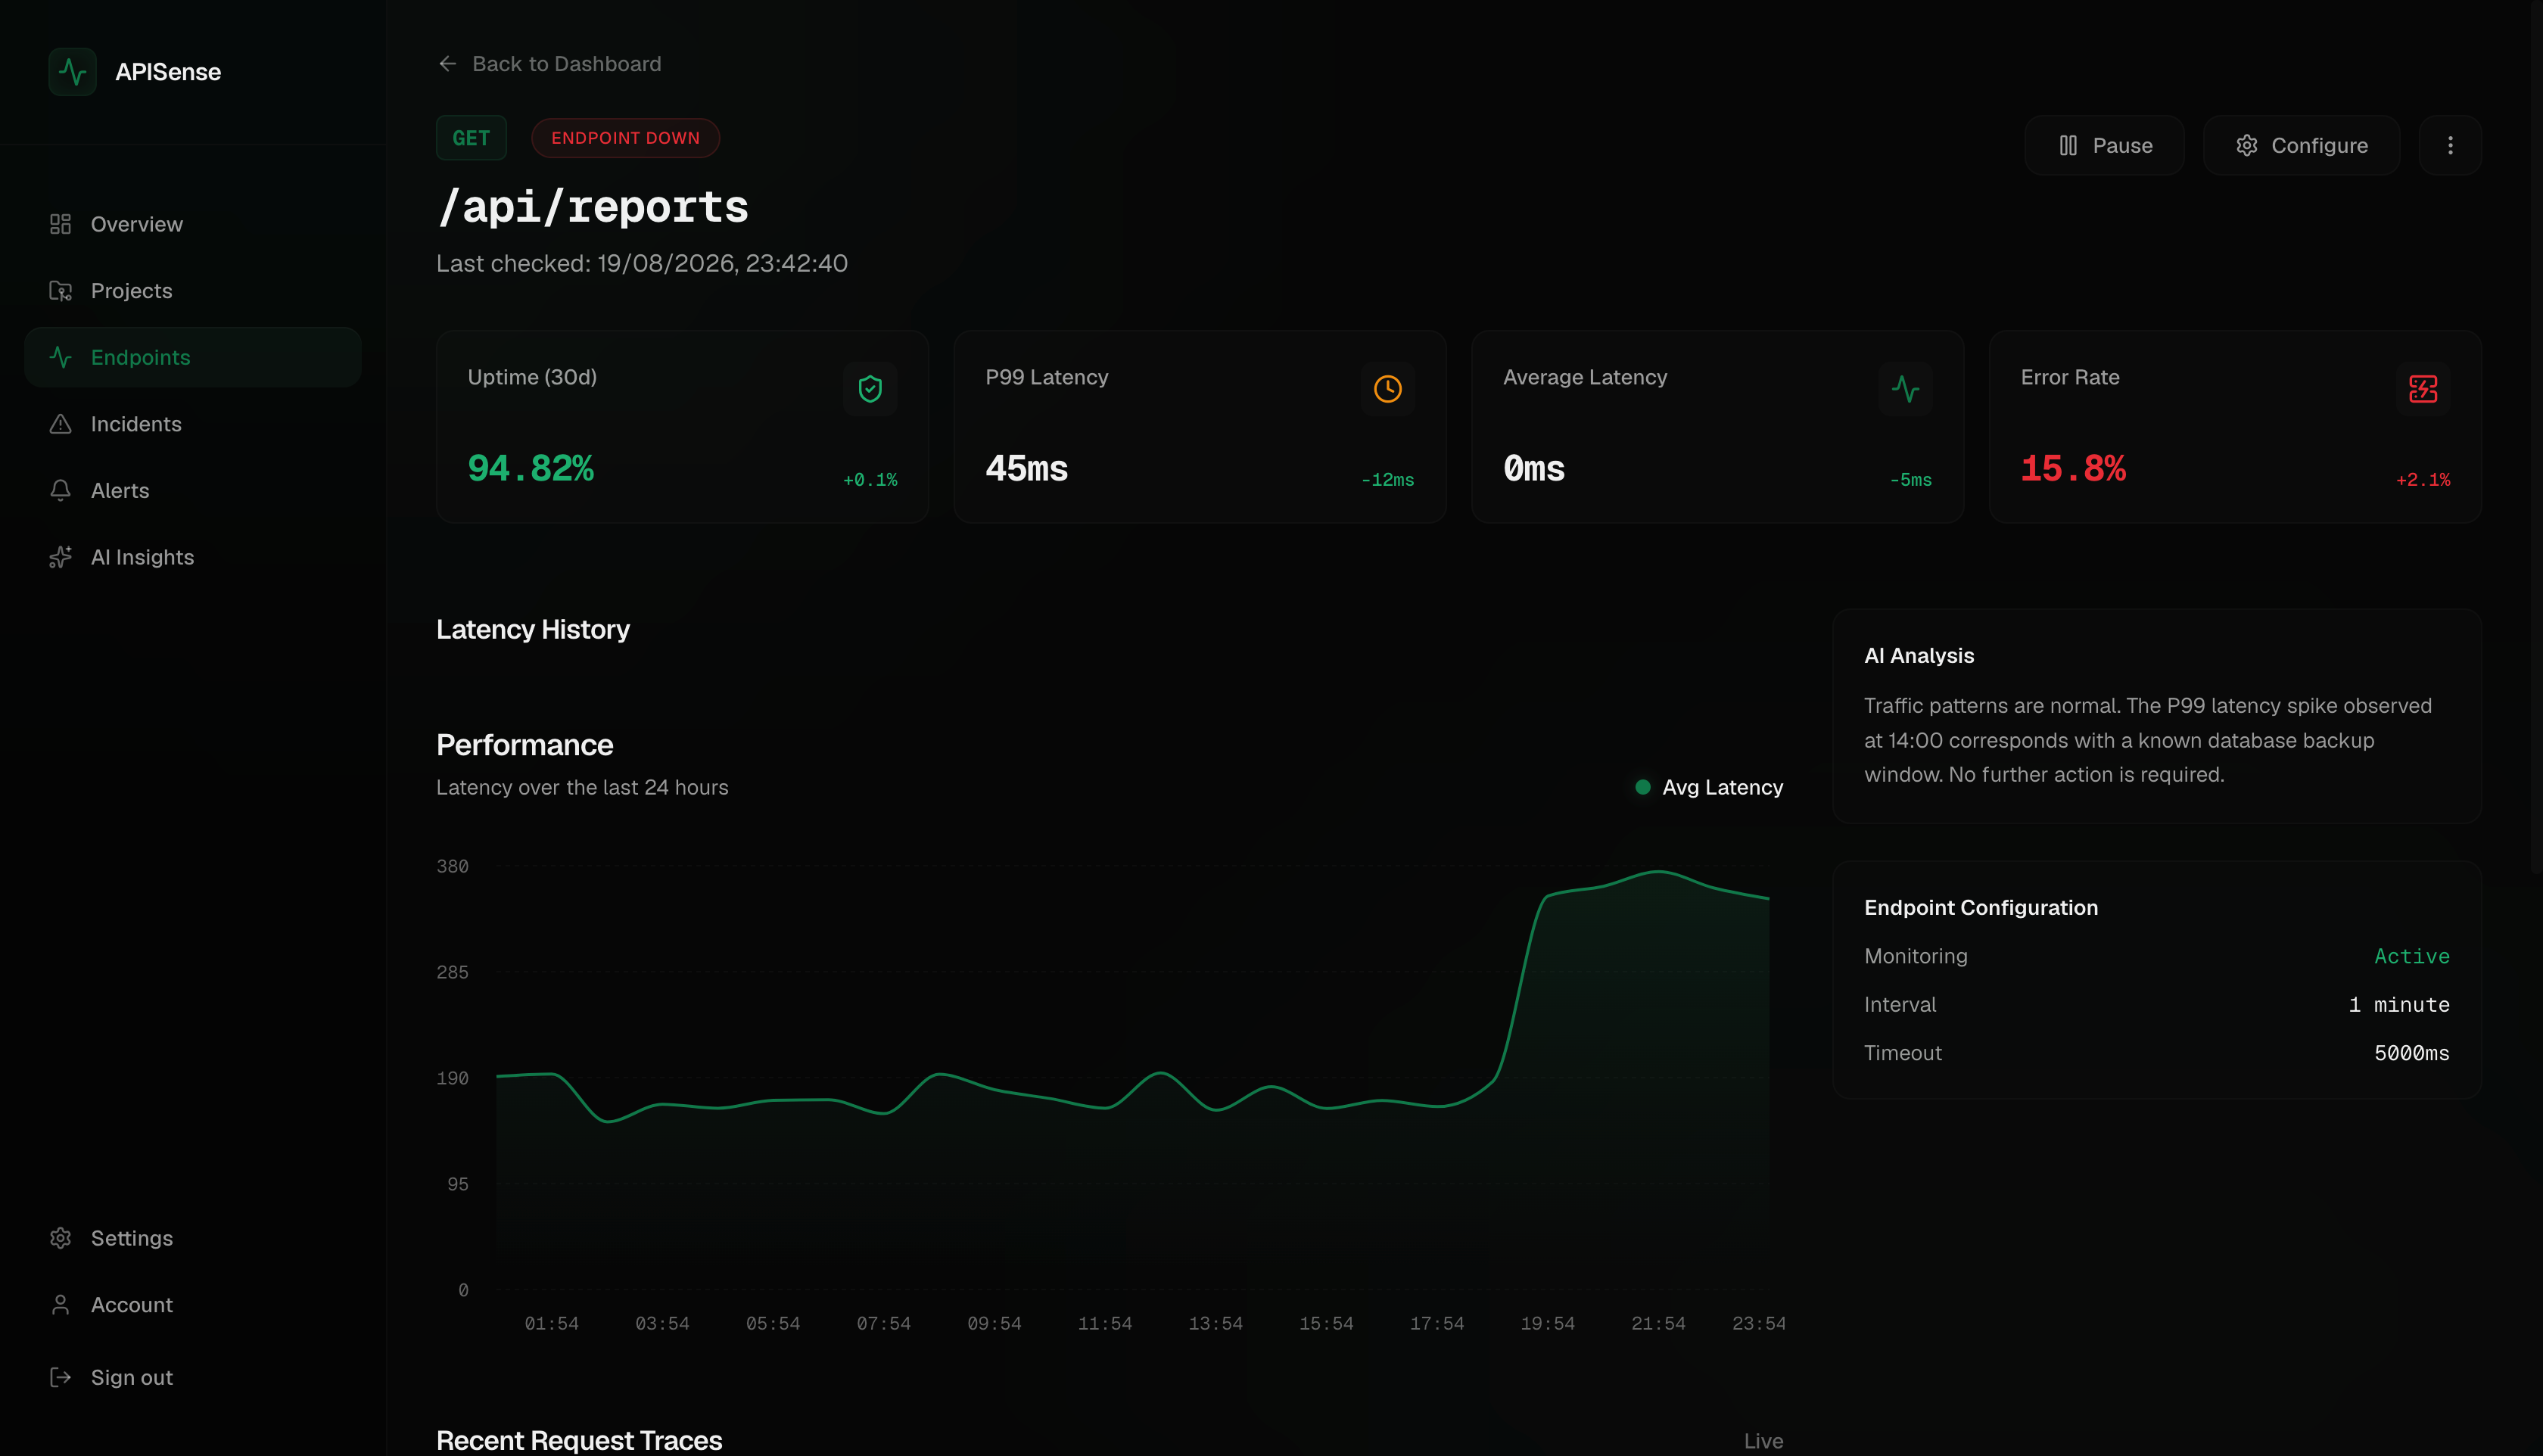Click the P99 Latency clock icon
This screenshot has height=1456, width=2543.
click(x=1387, y=389)
